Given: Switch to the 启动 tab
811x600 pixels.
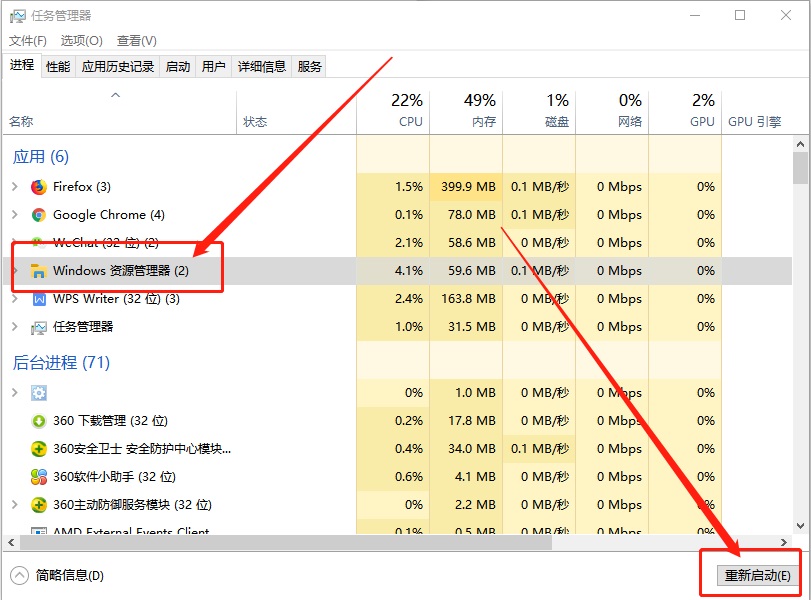Looking at the screenshot, I should coord(178,67).
